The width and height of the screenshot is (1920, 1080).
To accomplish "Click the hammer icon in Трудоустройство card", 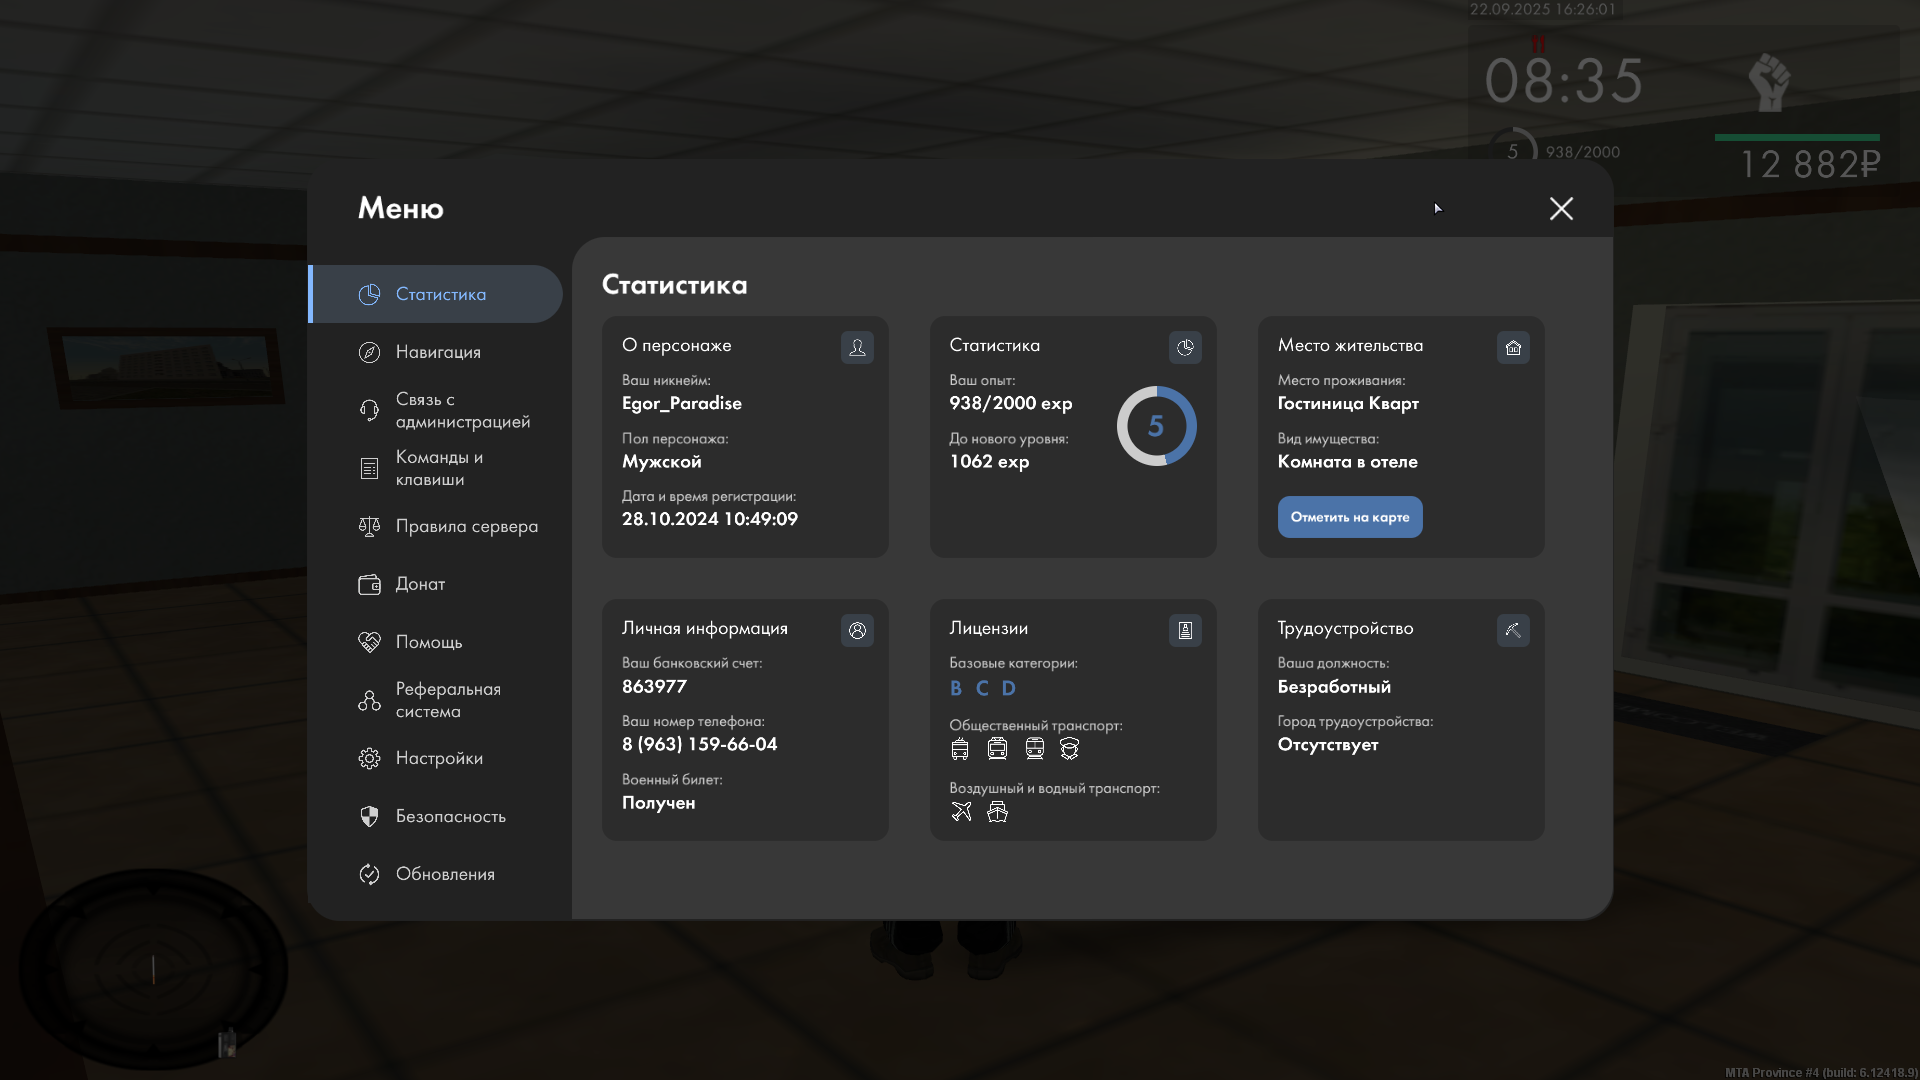I will click(x=1513, y=630).
